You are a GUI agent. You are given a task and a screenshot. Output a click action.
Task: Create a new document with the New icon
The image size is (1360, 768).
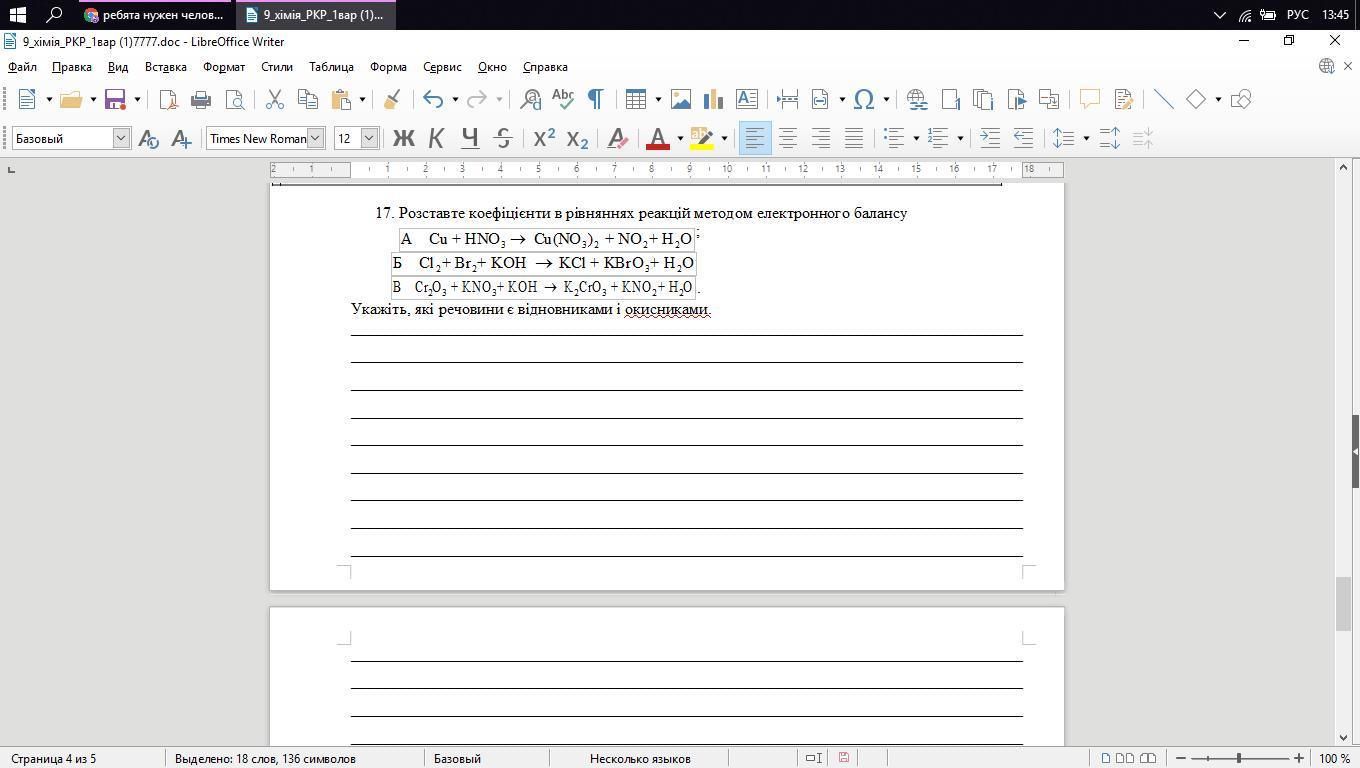(27, 99)
